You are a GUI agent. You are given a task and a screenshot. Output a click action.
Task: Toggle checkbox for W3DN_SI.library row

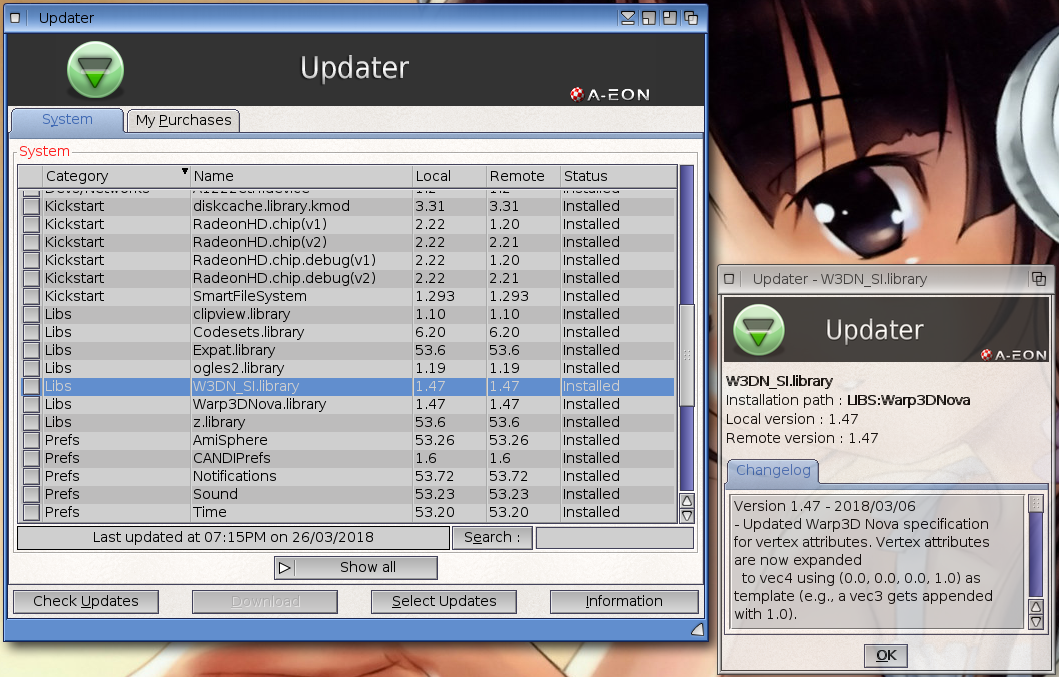[31, 386]
